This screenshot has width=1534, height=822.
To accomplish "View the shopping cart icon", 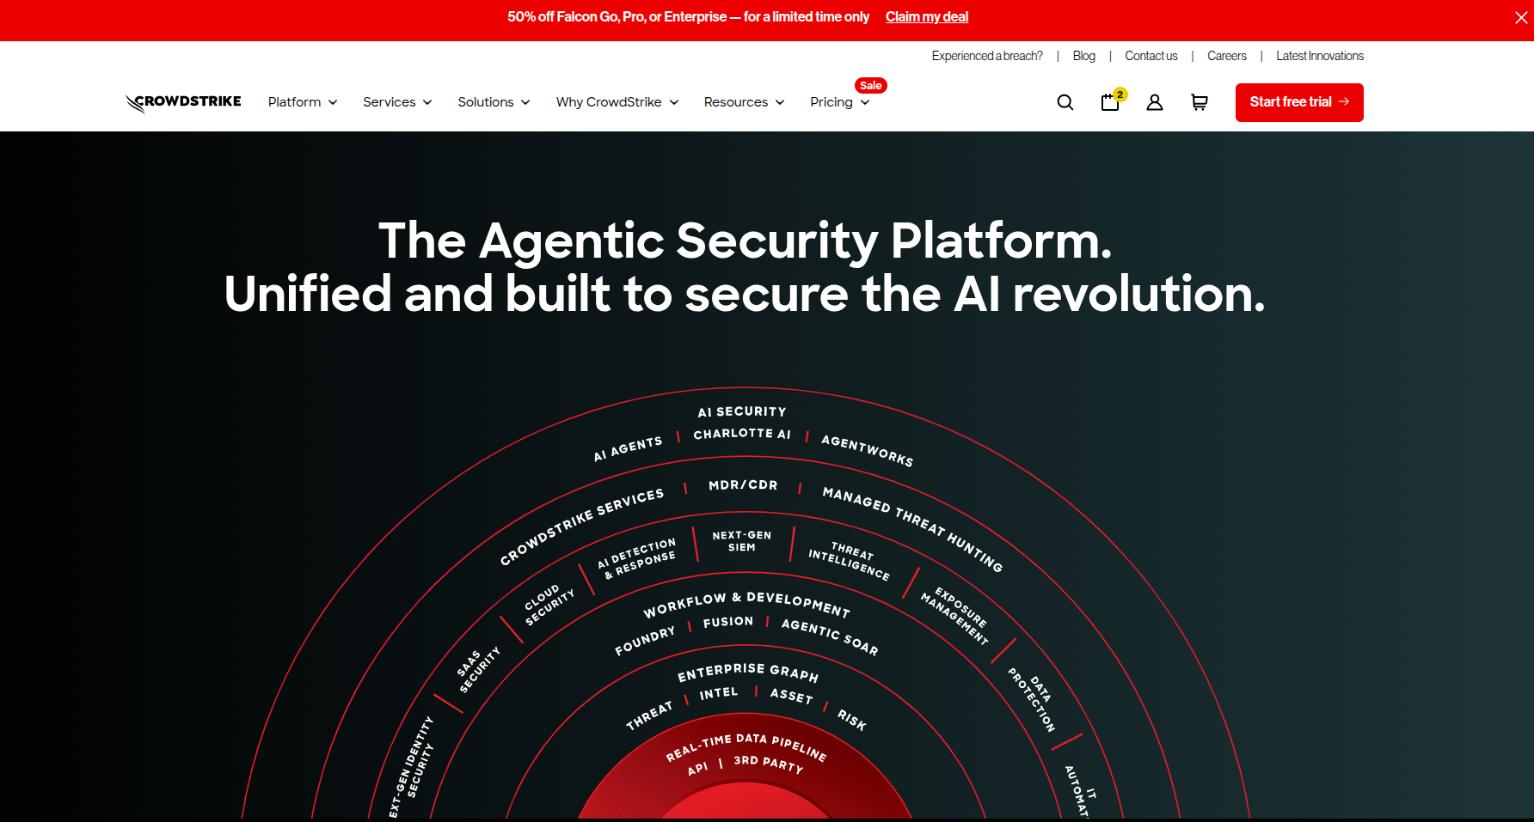I will click(1199, 102).
